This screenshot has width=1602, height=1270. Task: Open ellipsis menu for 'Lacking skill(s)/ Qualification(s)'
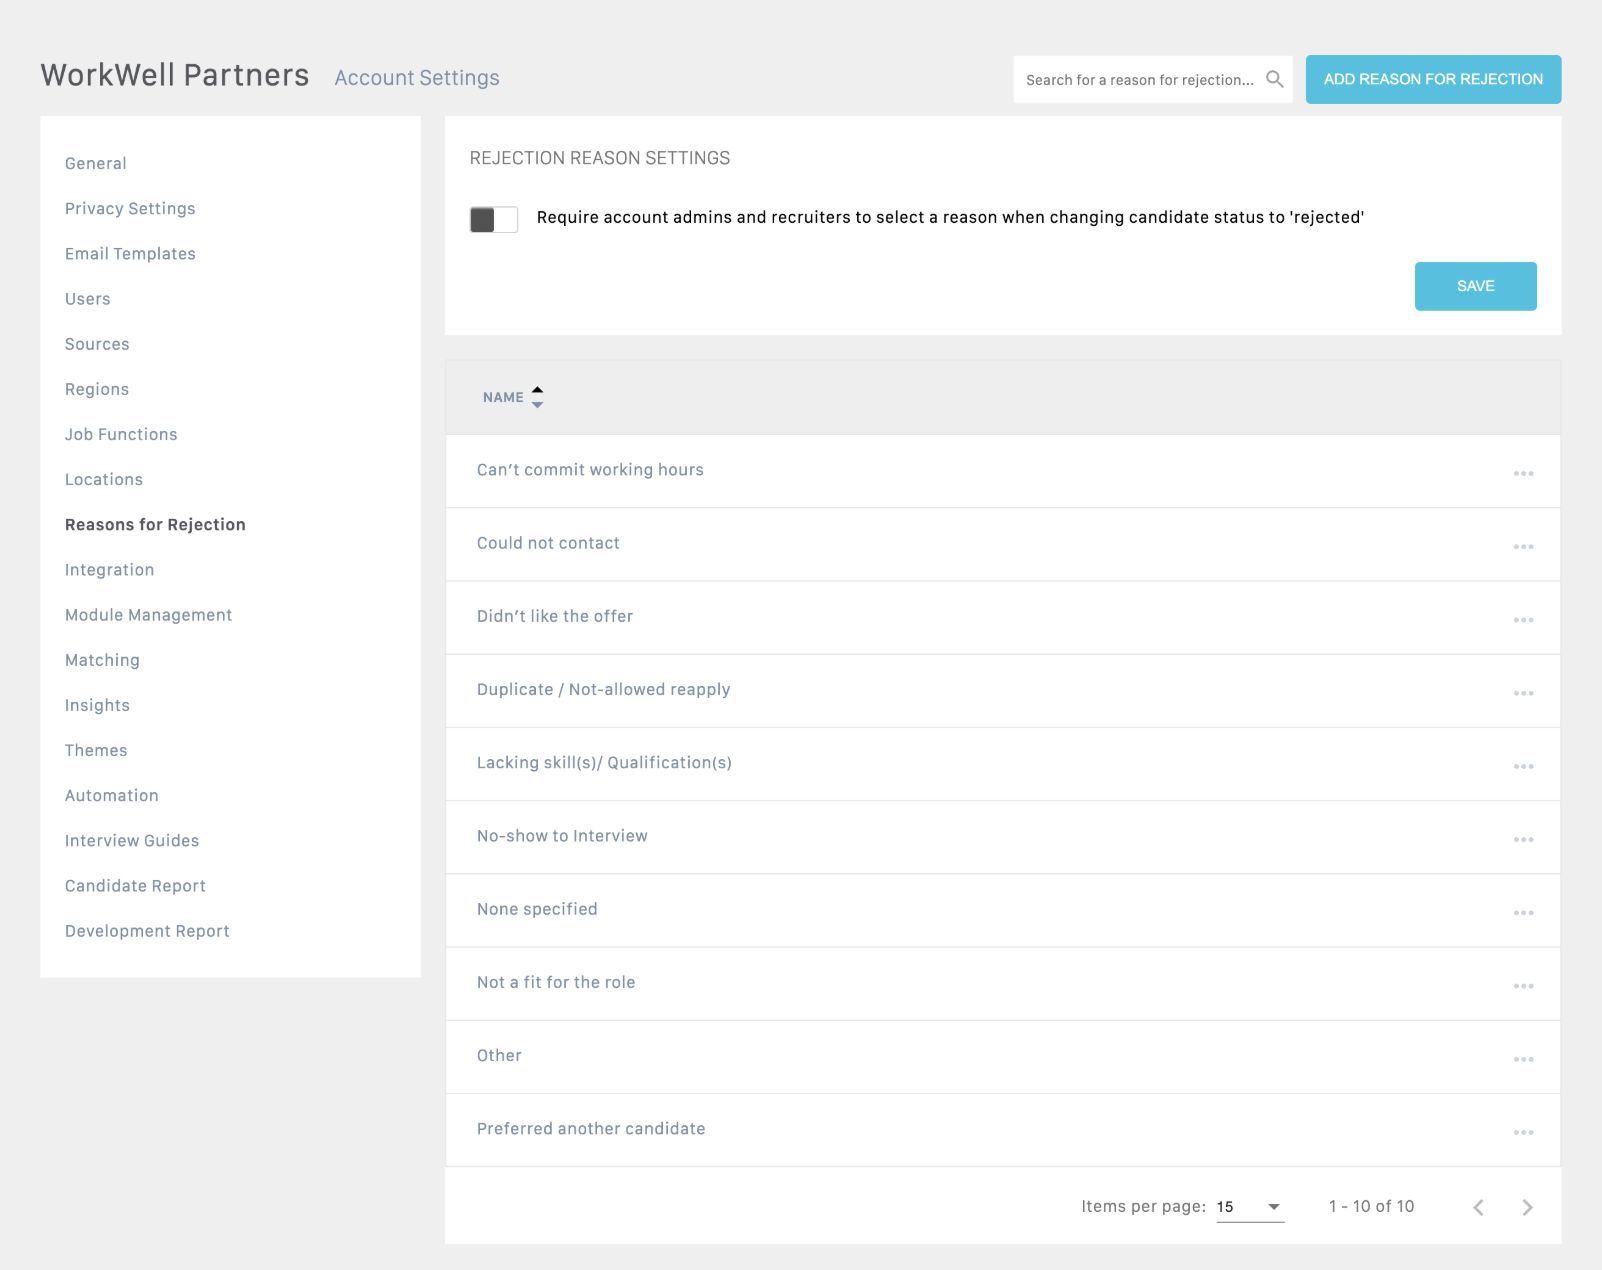[1523, 766]
